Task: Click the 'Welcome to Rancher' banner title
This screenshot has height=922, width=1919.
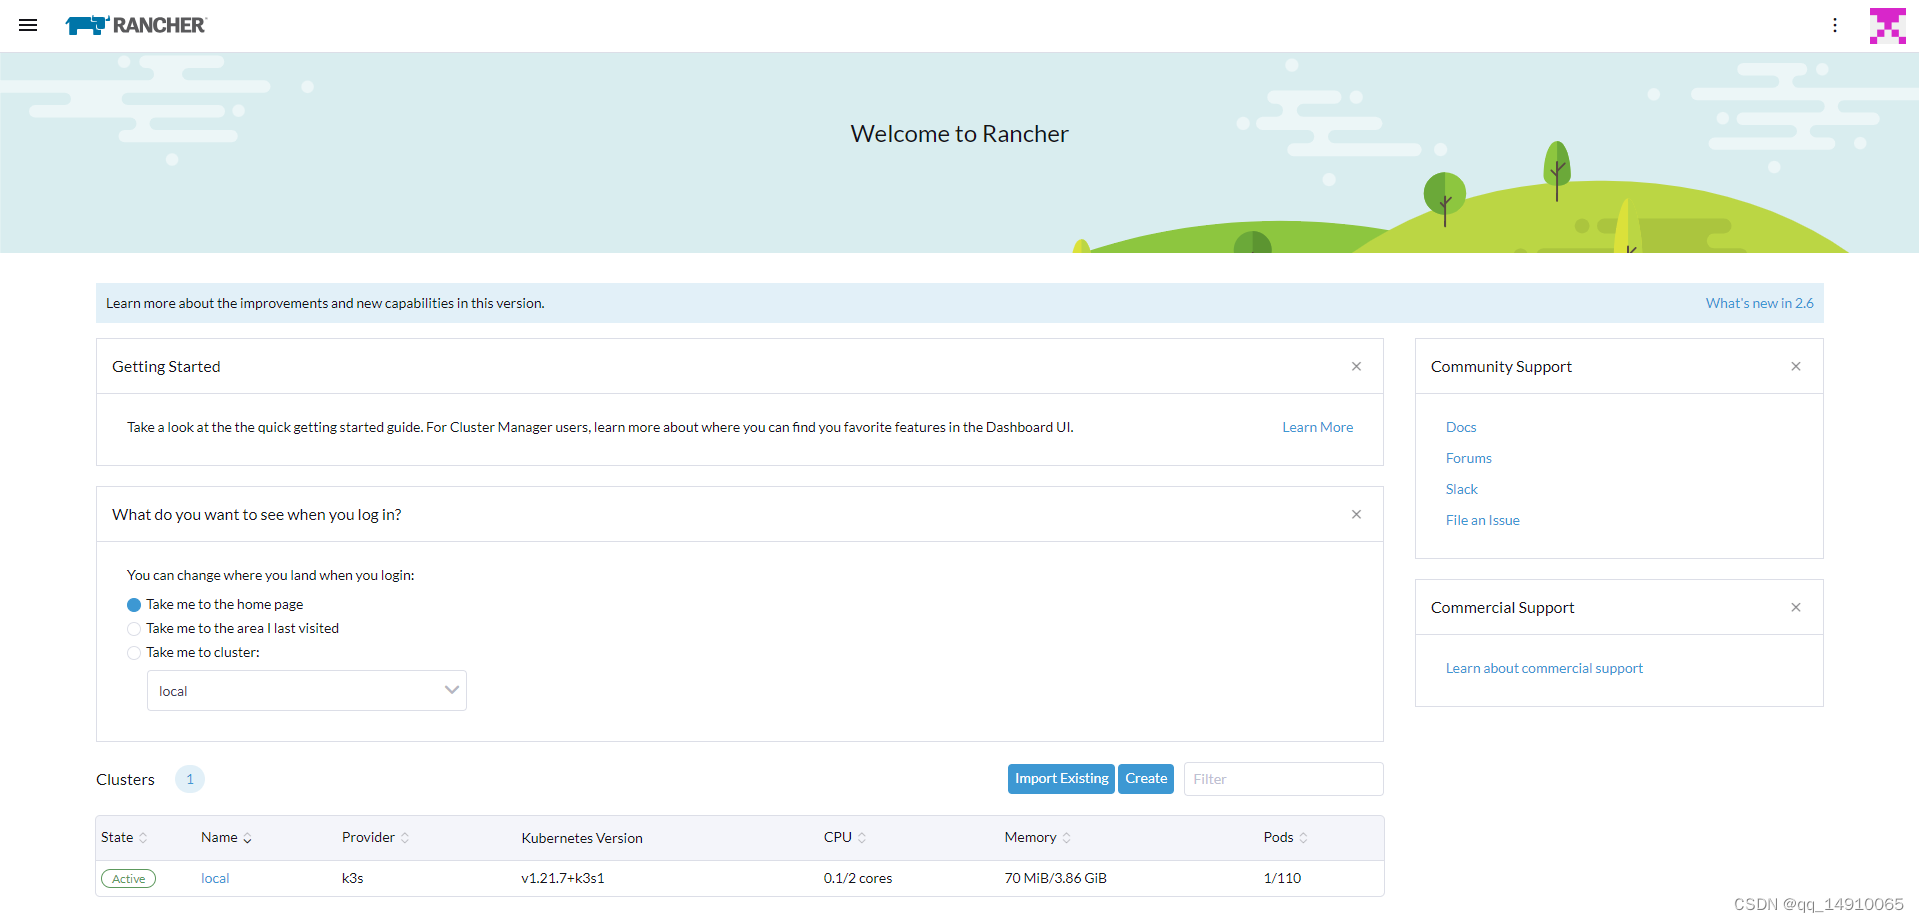Action: (x=959, y=134)
